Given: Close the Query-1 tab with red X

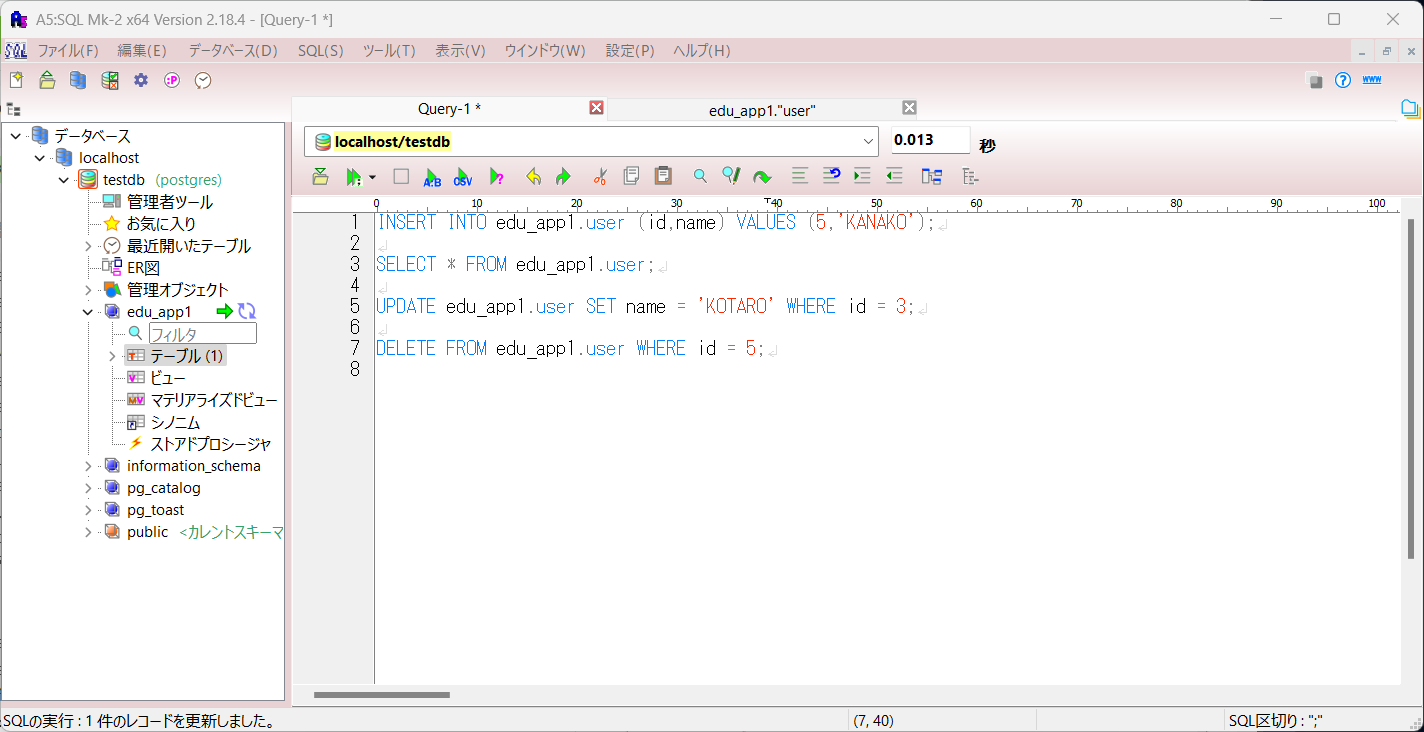Looking at the screenshot, I should tap(596, 108).
